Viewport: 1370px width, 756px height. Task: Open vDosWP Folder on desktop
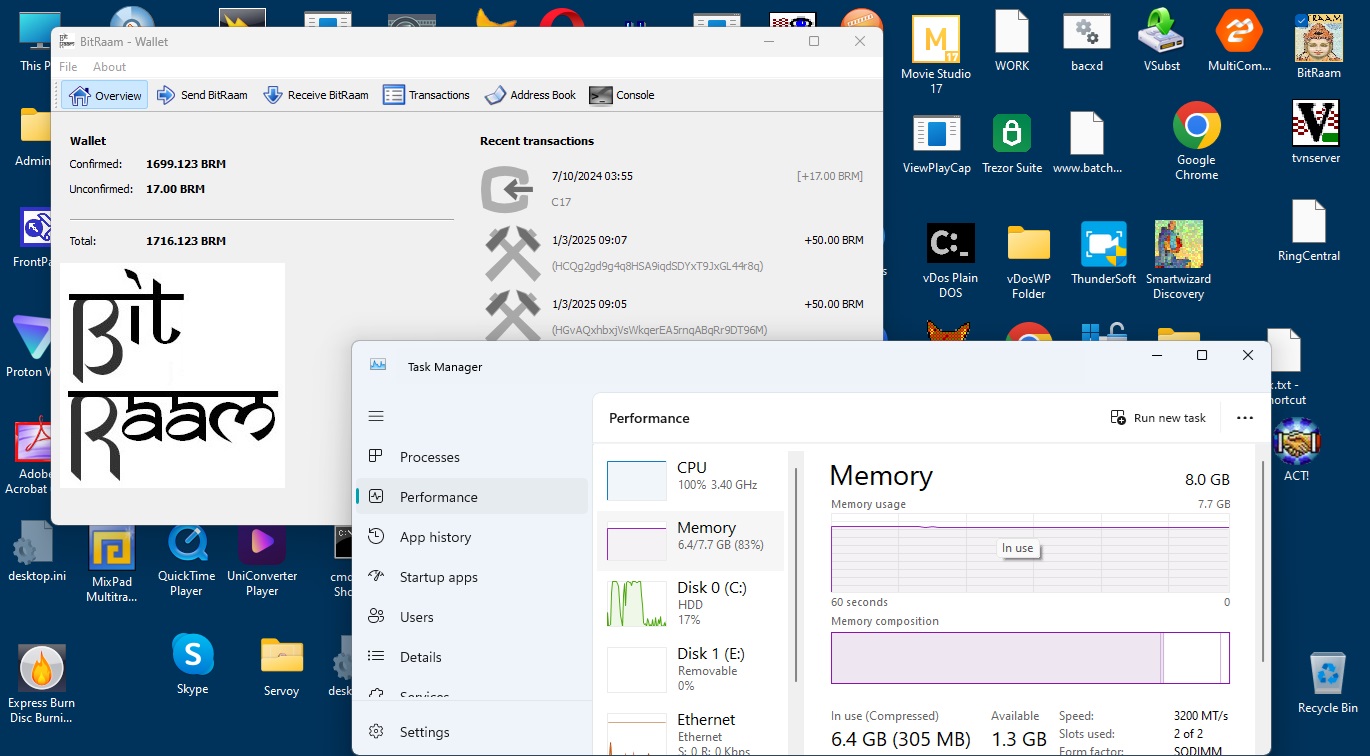pyautogui.click(x=1028, y=261)
